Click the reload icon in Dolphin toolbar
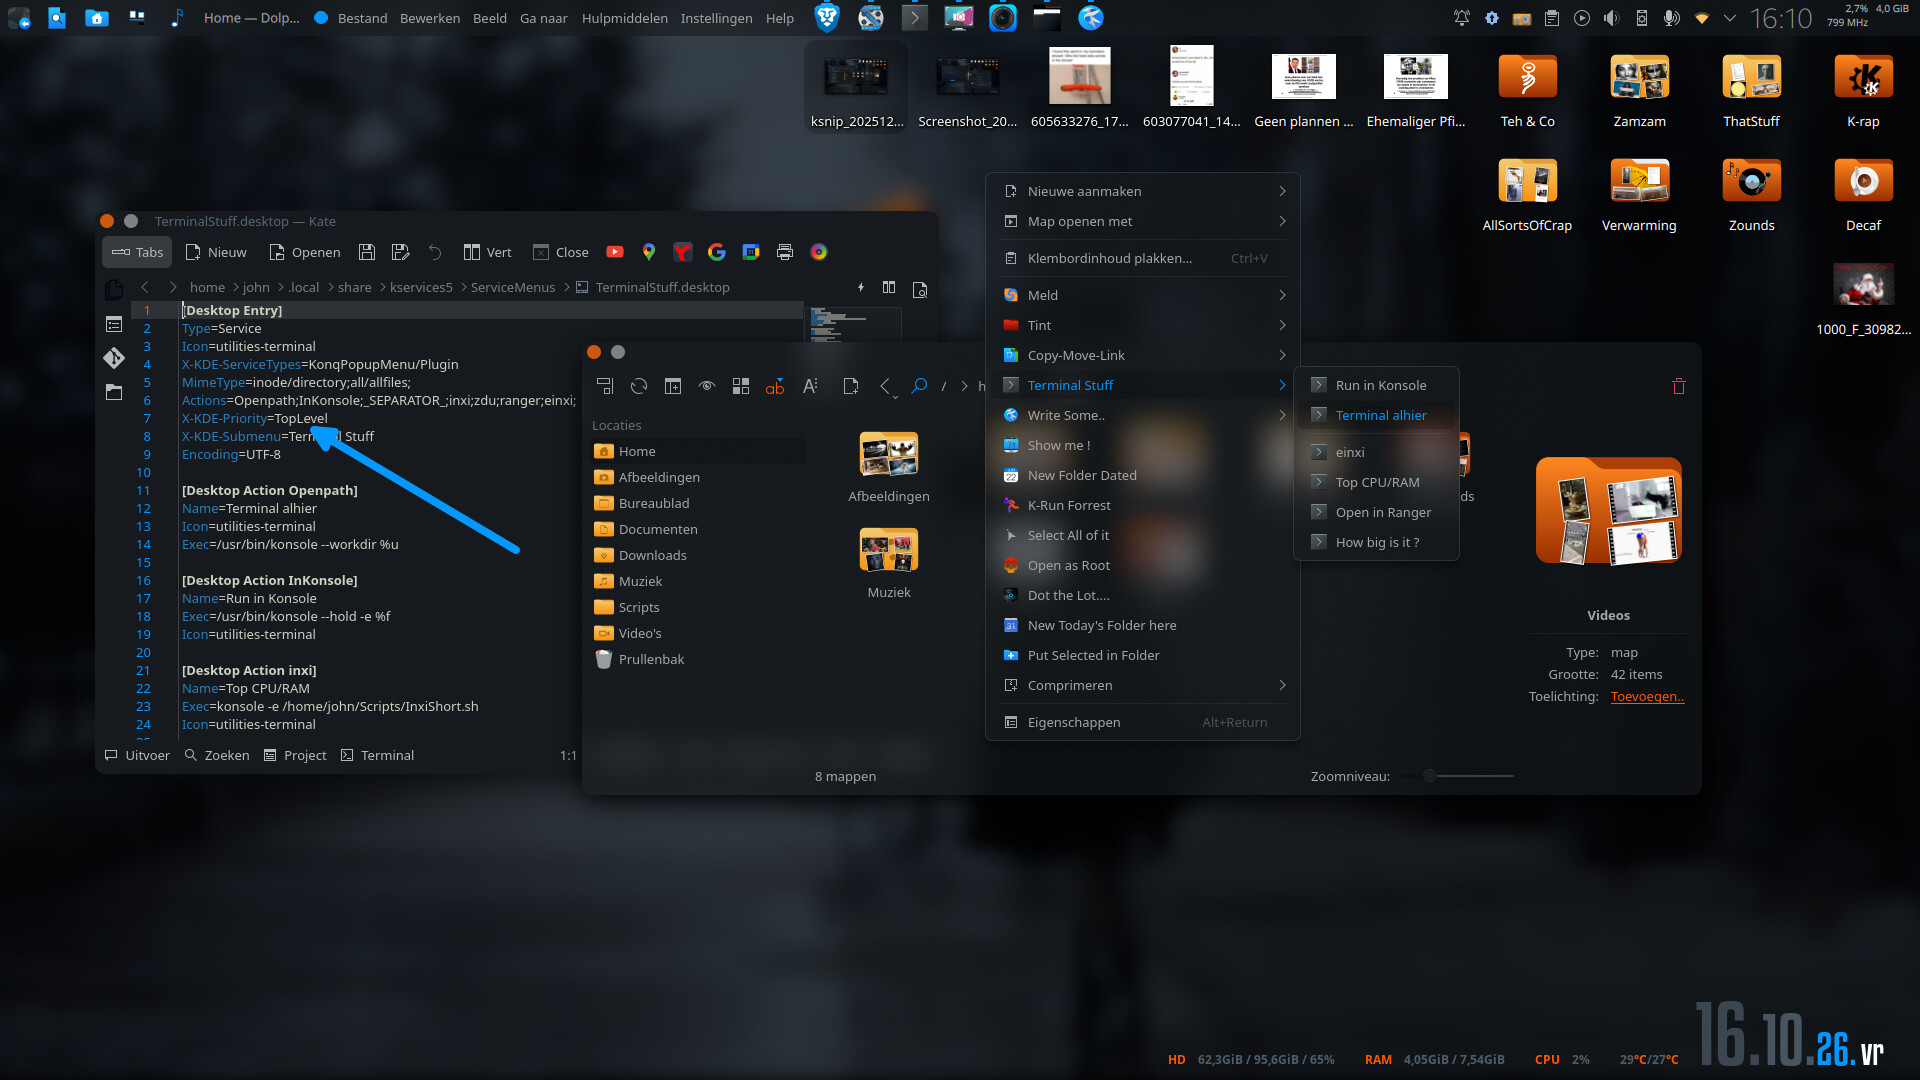 pyautogui.click(x=639, y=386)
